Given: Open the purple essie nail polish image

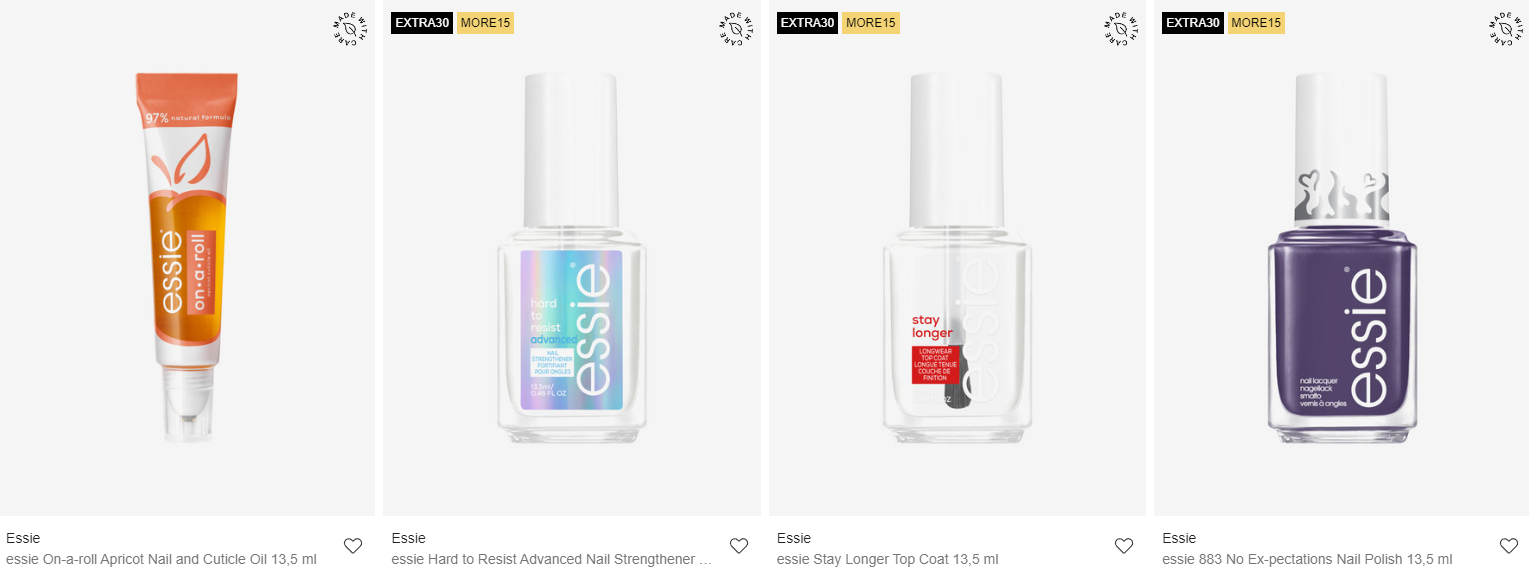Looking at the screenshot, I should coord(1342,258).
